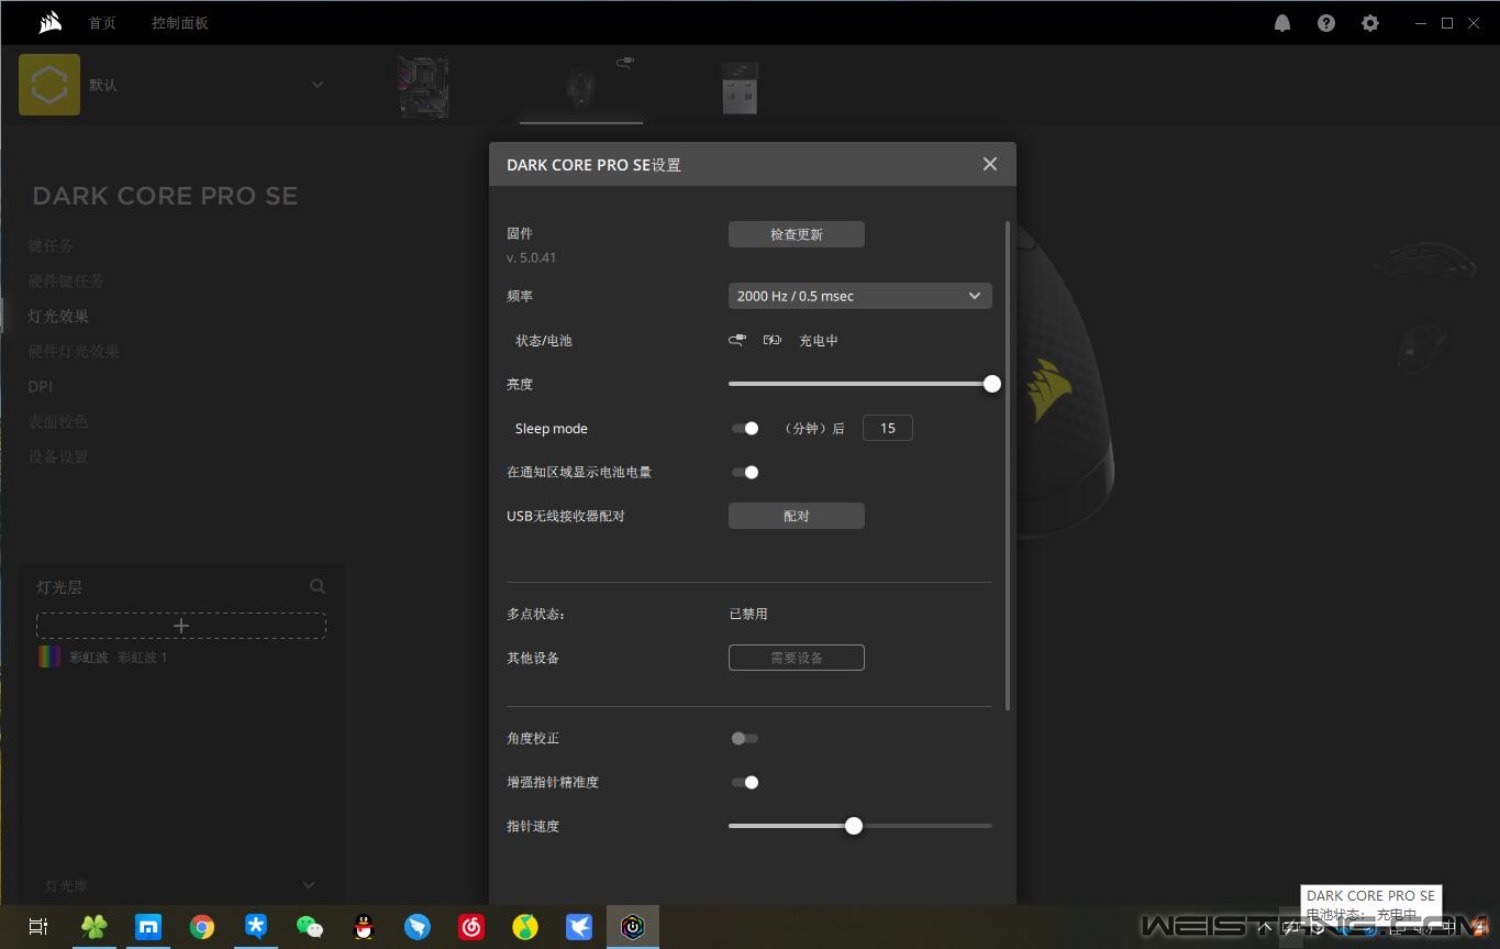The width and height of the screenshot is (1500, 949).
Task: Launch Google Chrome from taskbar
Action: pyautogui.click(x=202, y=927)
